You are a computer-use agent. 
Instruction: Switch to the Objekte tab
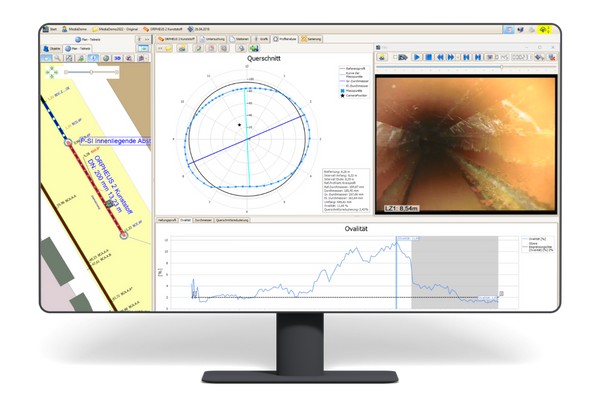click(52, 49)
